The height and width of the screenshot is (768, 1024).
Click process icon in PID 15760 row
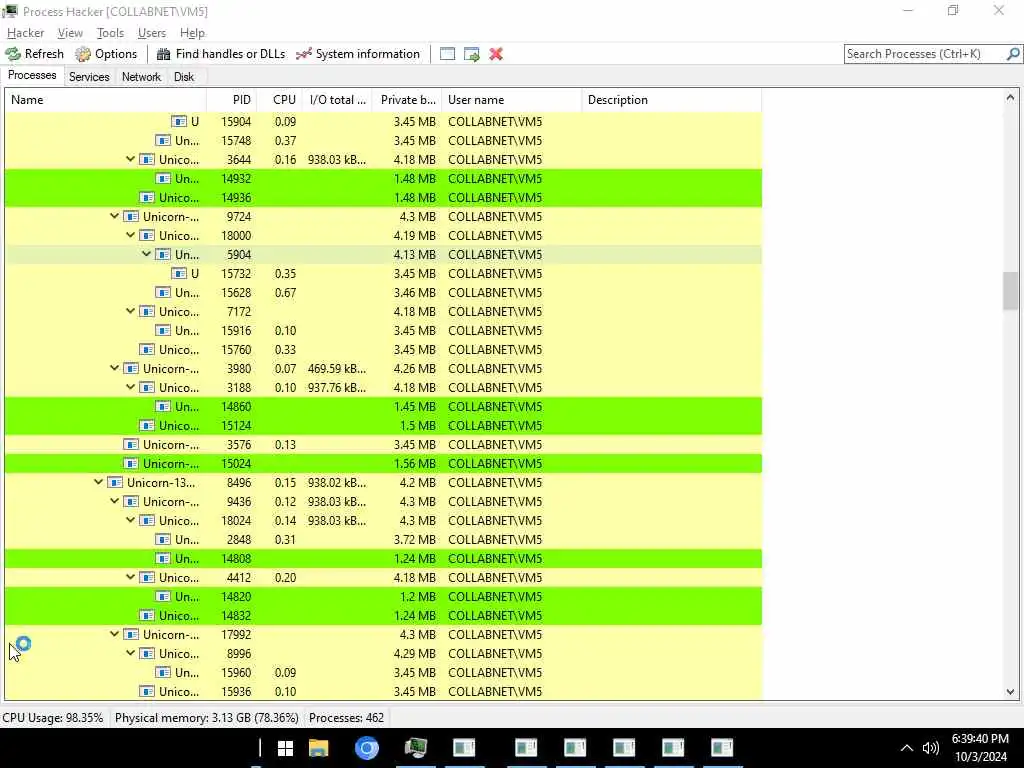(148, 349)
